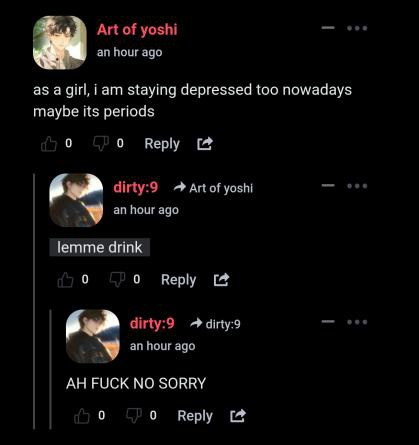Reply to the 'lemme drink' comment
Screen dimensions: 419x445
[179, 280]
